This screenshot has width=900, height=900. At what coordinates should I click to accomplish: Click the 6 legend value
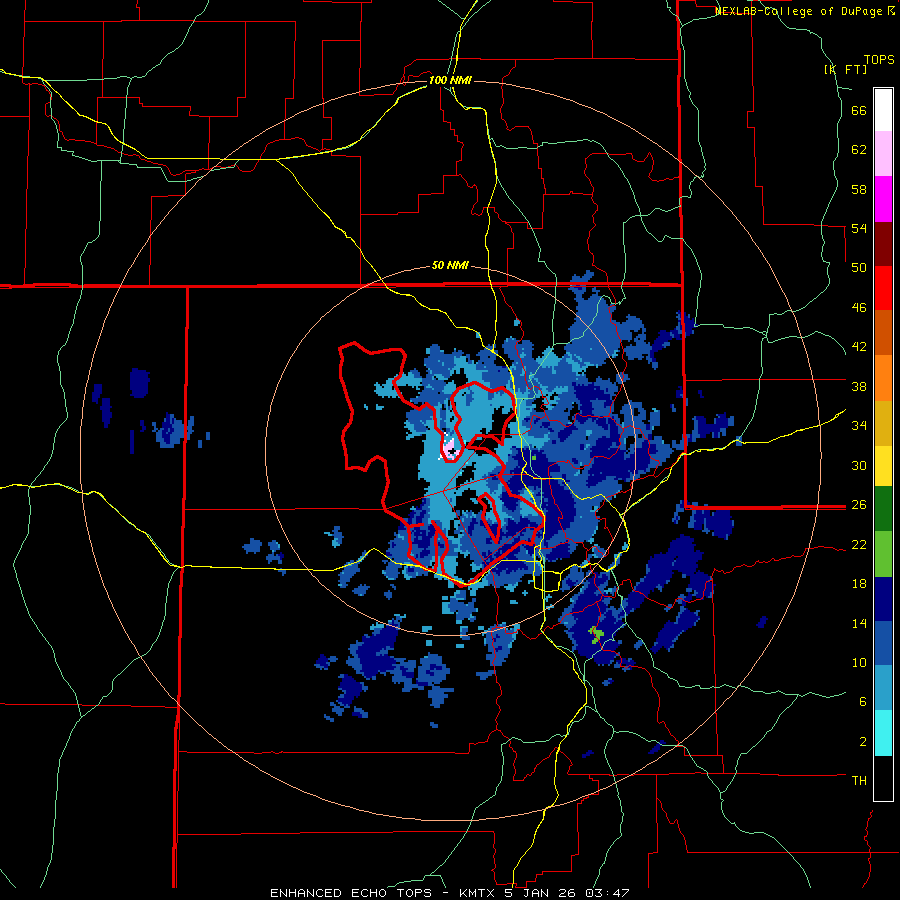pyautogui.click(x=863, y=702)
